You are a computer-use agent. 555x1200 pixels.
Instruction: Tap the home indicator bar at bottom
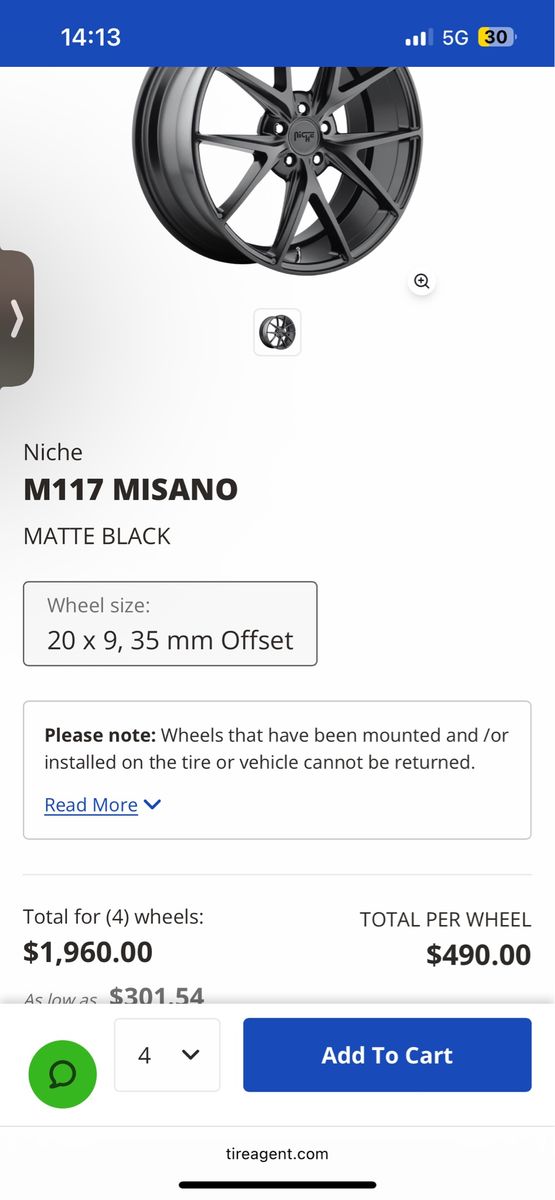click(x=277, y=1185)
